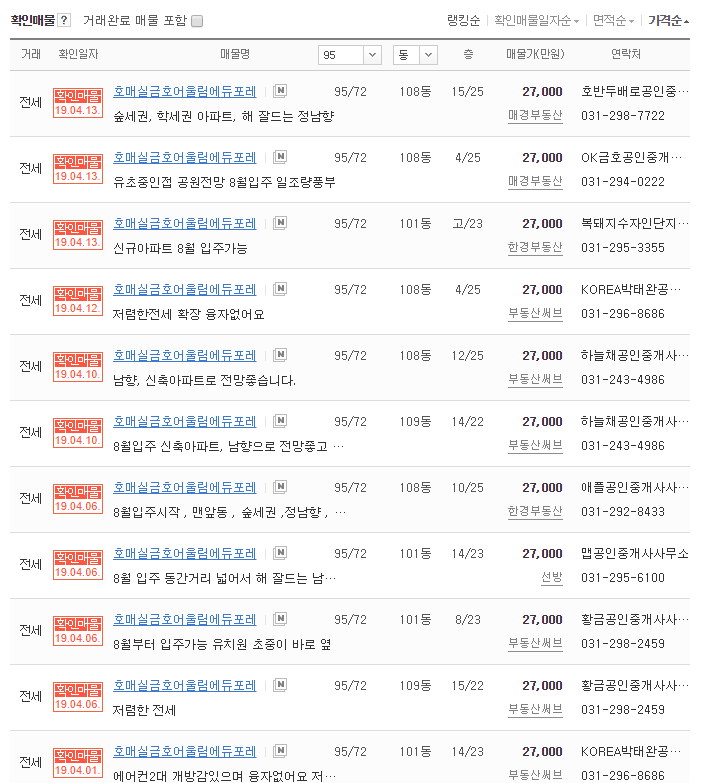Open the 호매실금호어울림에듀포레 link in the 101동 8/23 row
The width and height of the screenshot is (702, 783).
pos(185,619)
